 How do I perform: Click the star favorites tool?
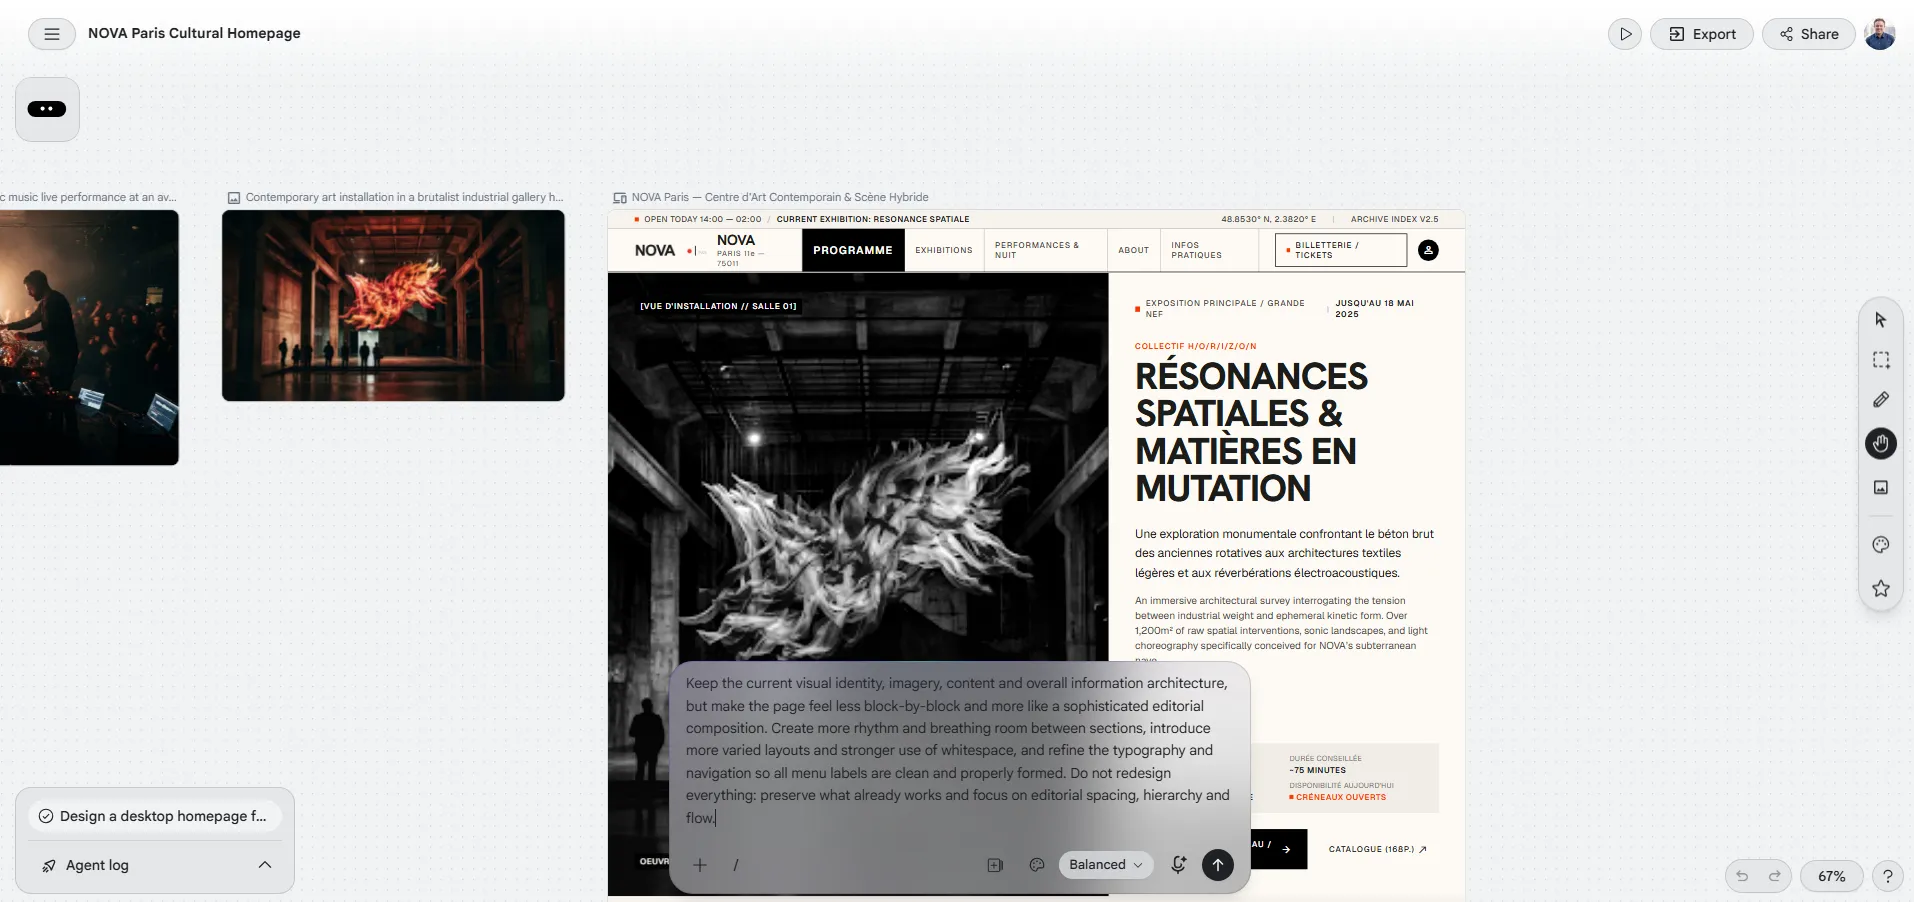point(1881,588)
